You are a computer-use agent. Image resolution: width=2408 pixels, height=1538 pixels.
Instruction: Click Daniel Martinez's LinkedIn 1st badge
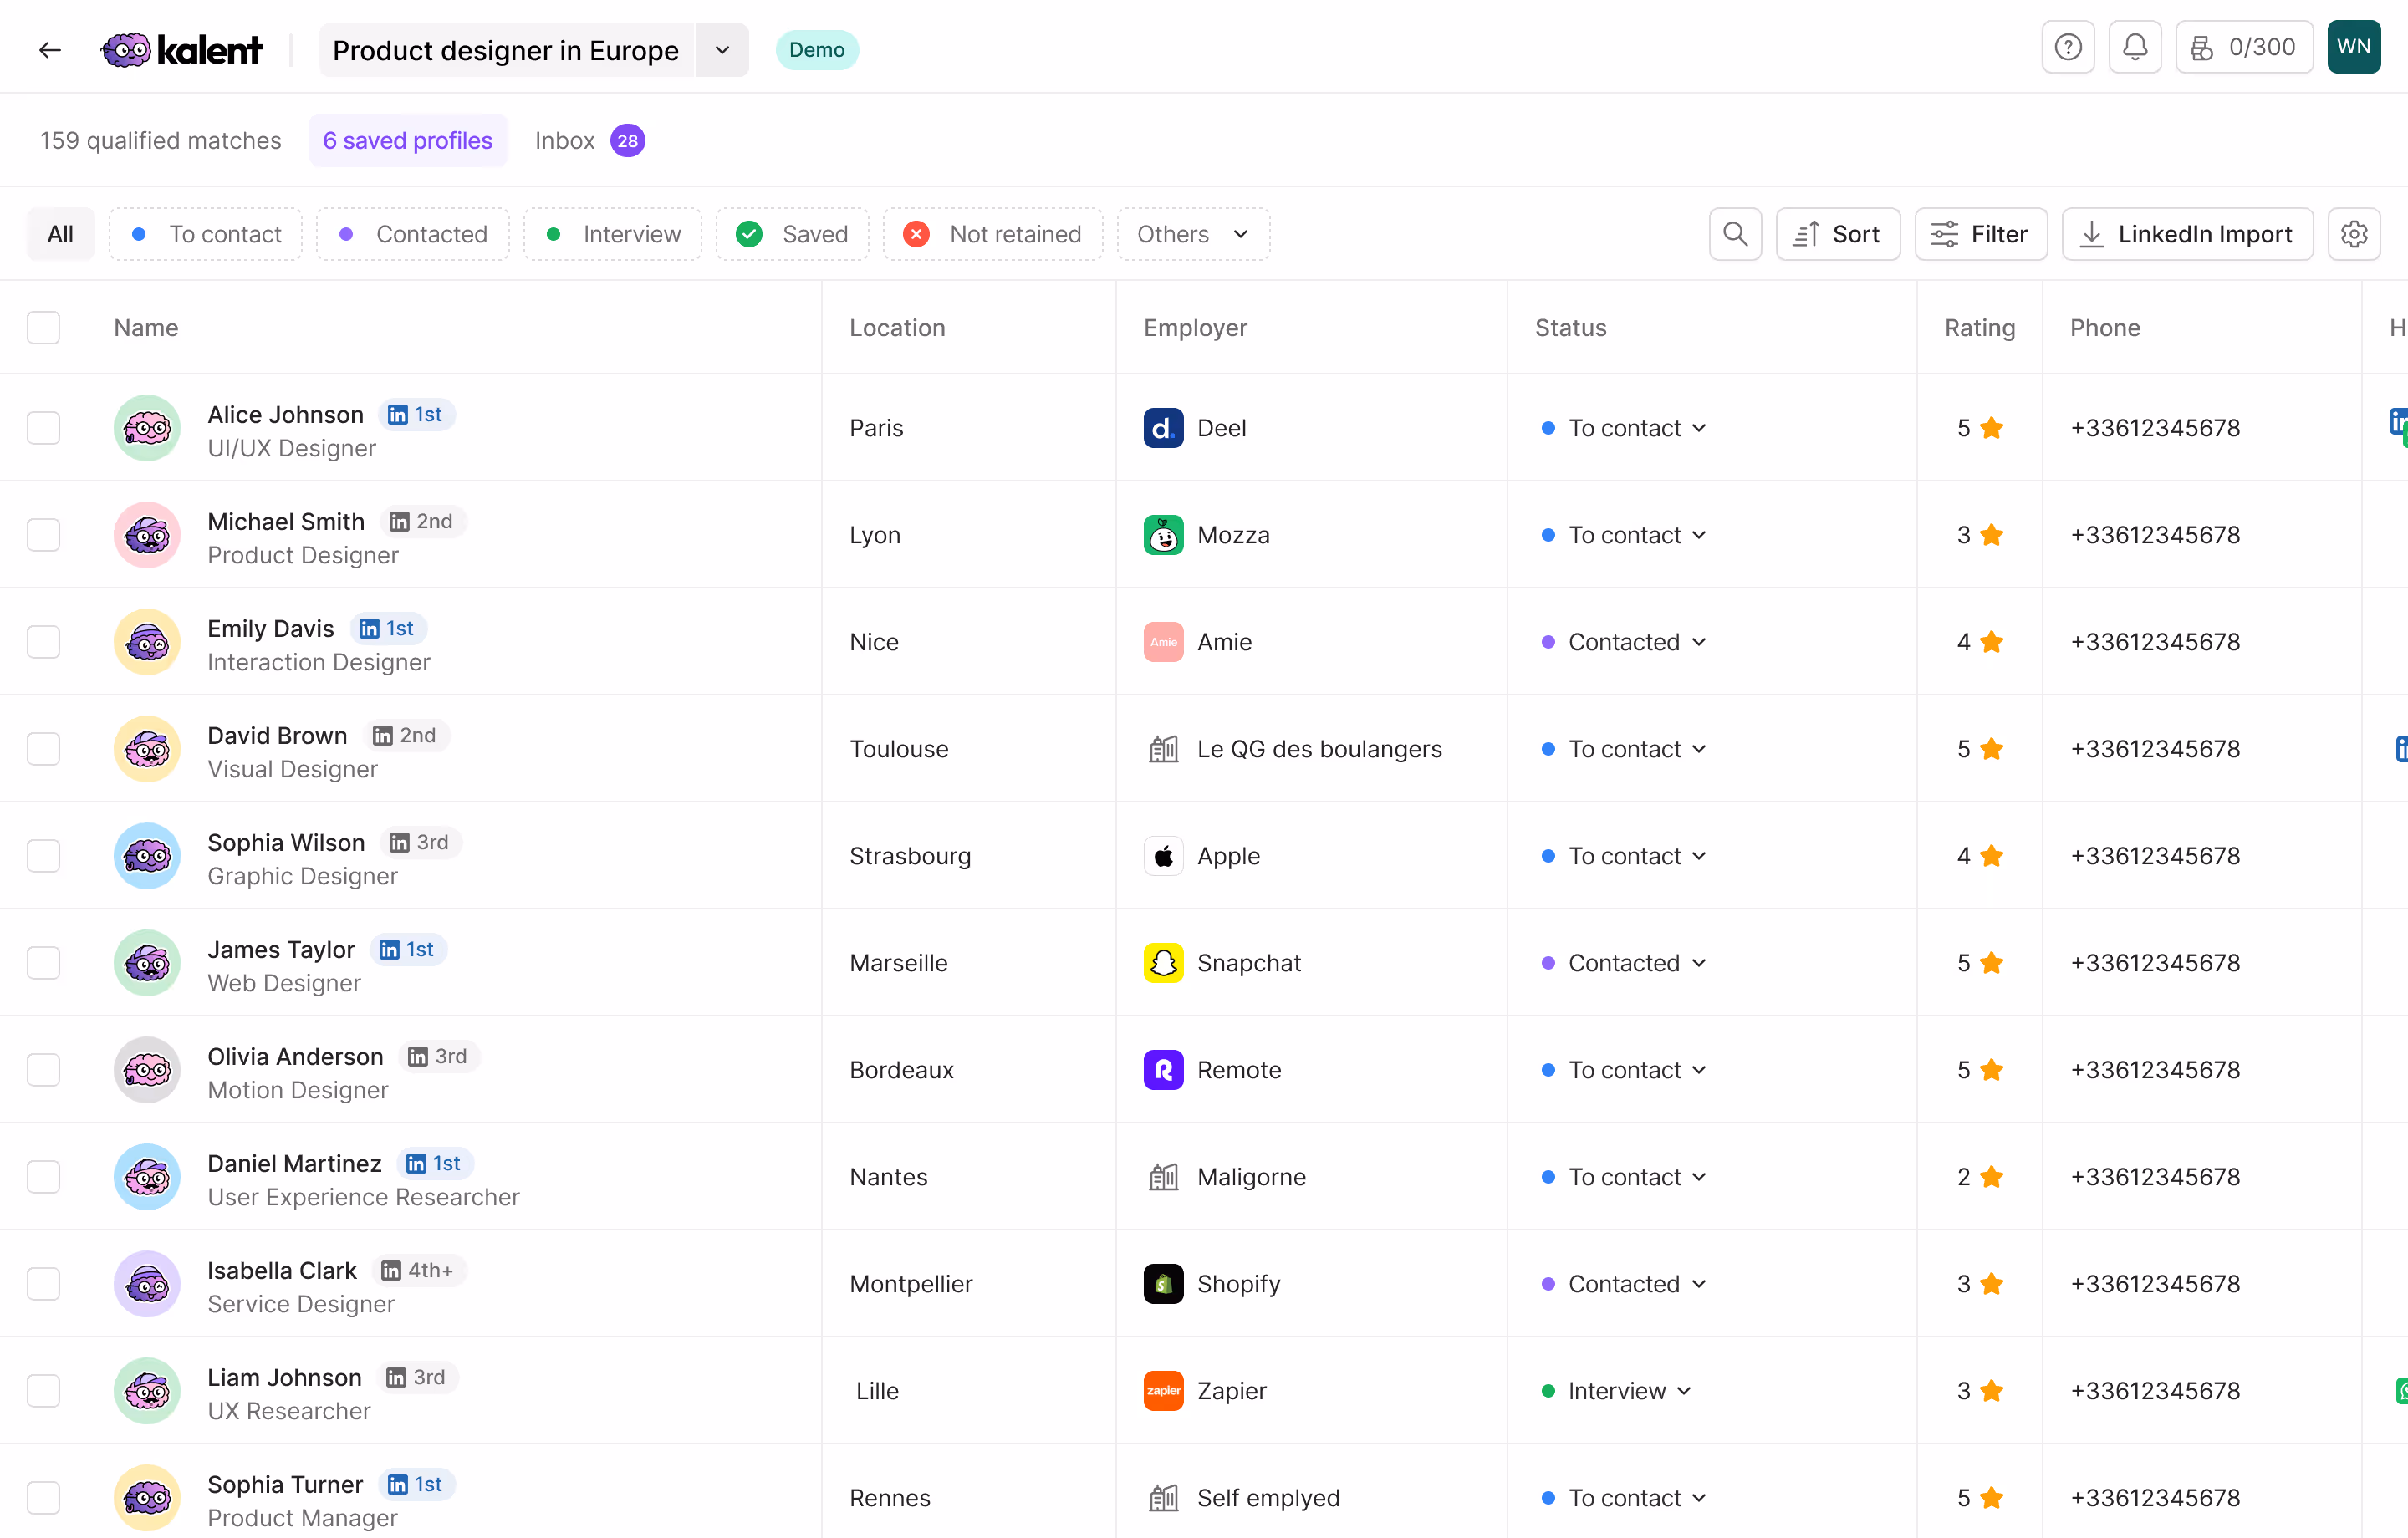435,1164
